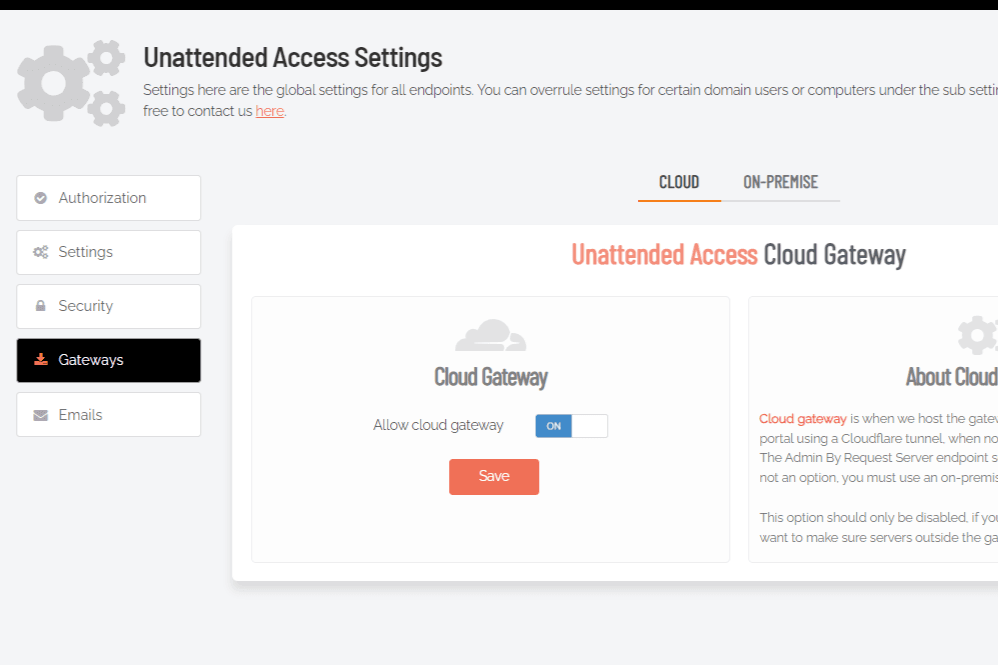Click the Emails envelope icon
This screenshot has width=998, height=665.
click(41, 416)
